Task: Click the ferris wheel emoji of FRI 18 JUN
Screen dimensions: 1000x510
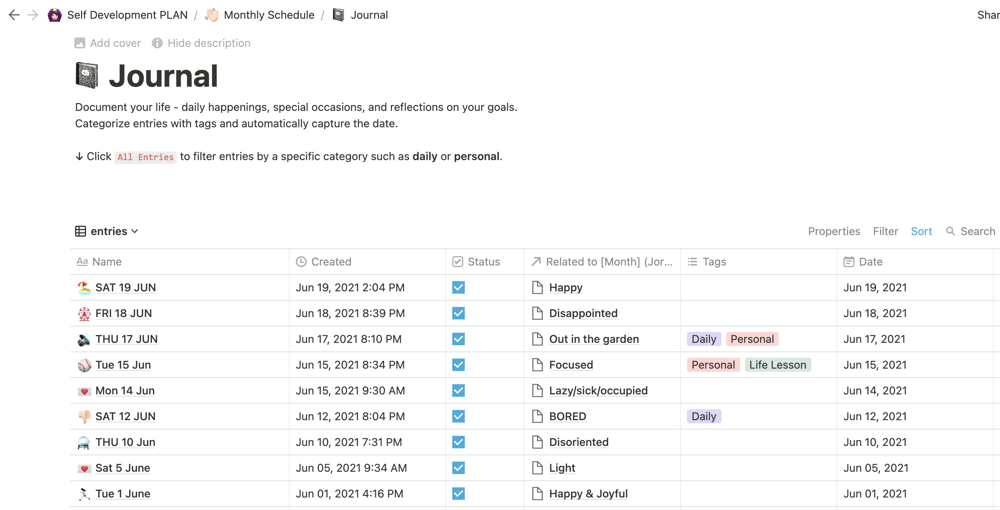Action: point(84,313)
